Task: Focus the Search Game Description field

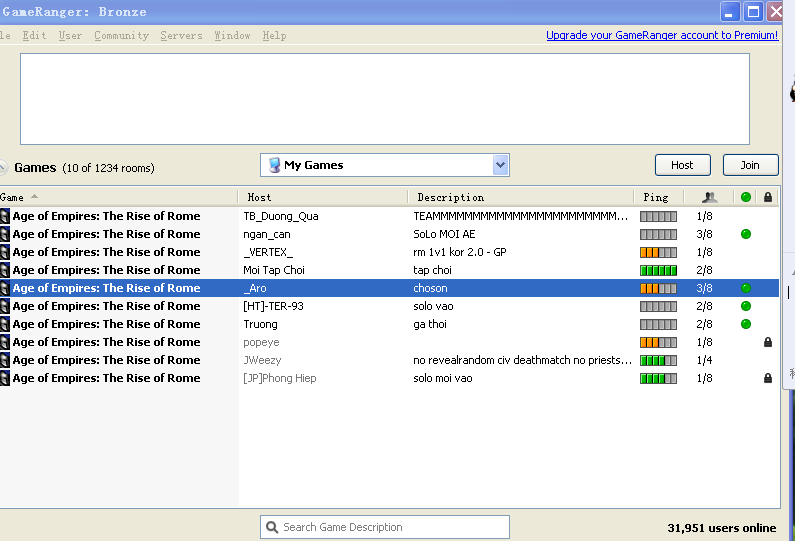Action: coord(390,527)
